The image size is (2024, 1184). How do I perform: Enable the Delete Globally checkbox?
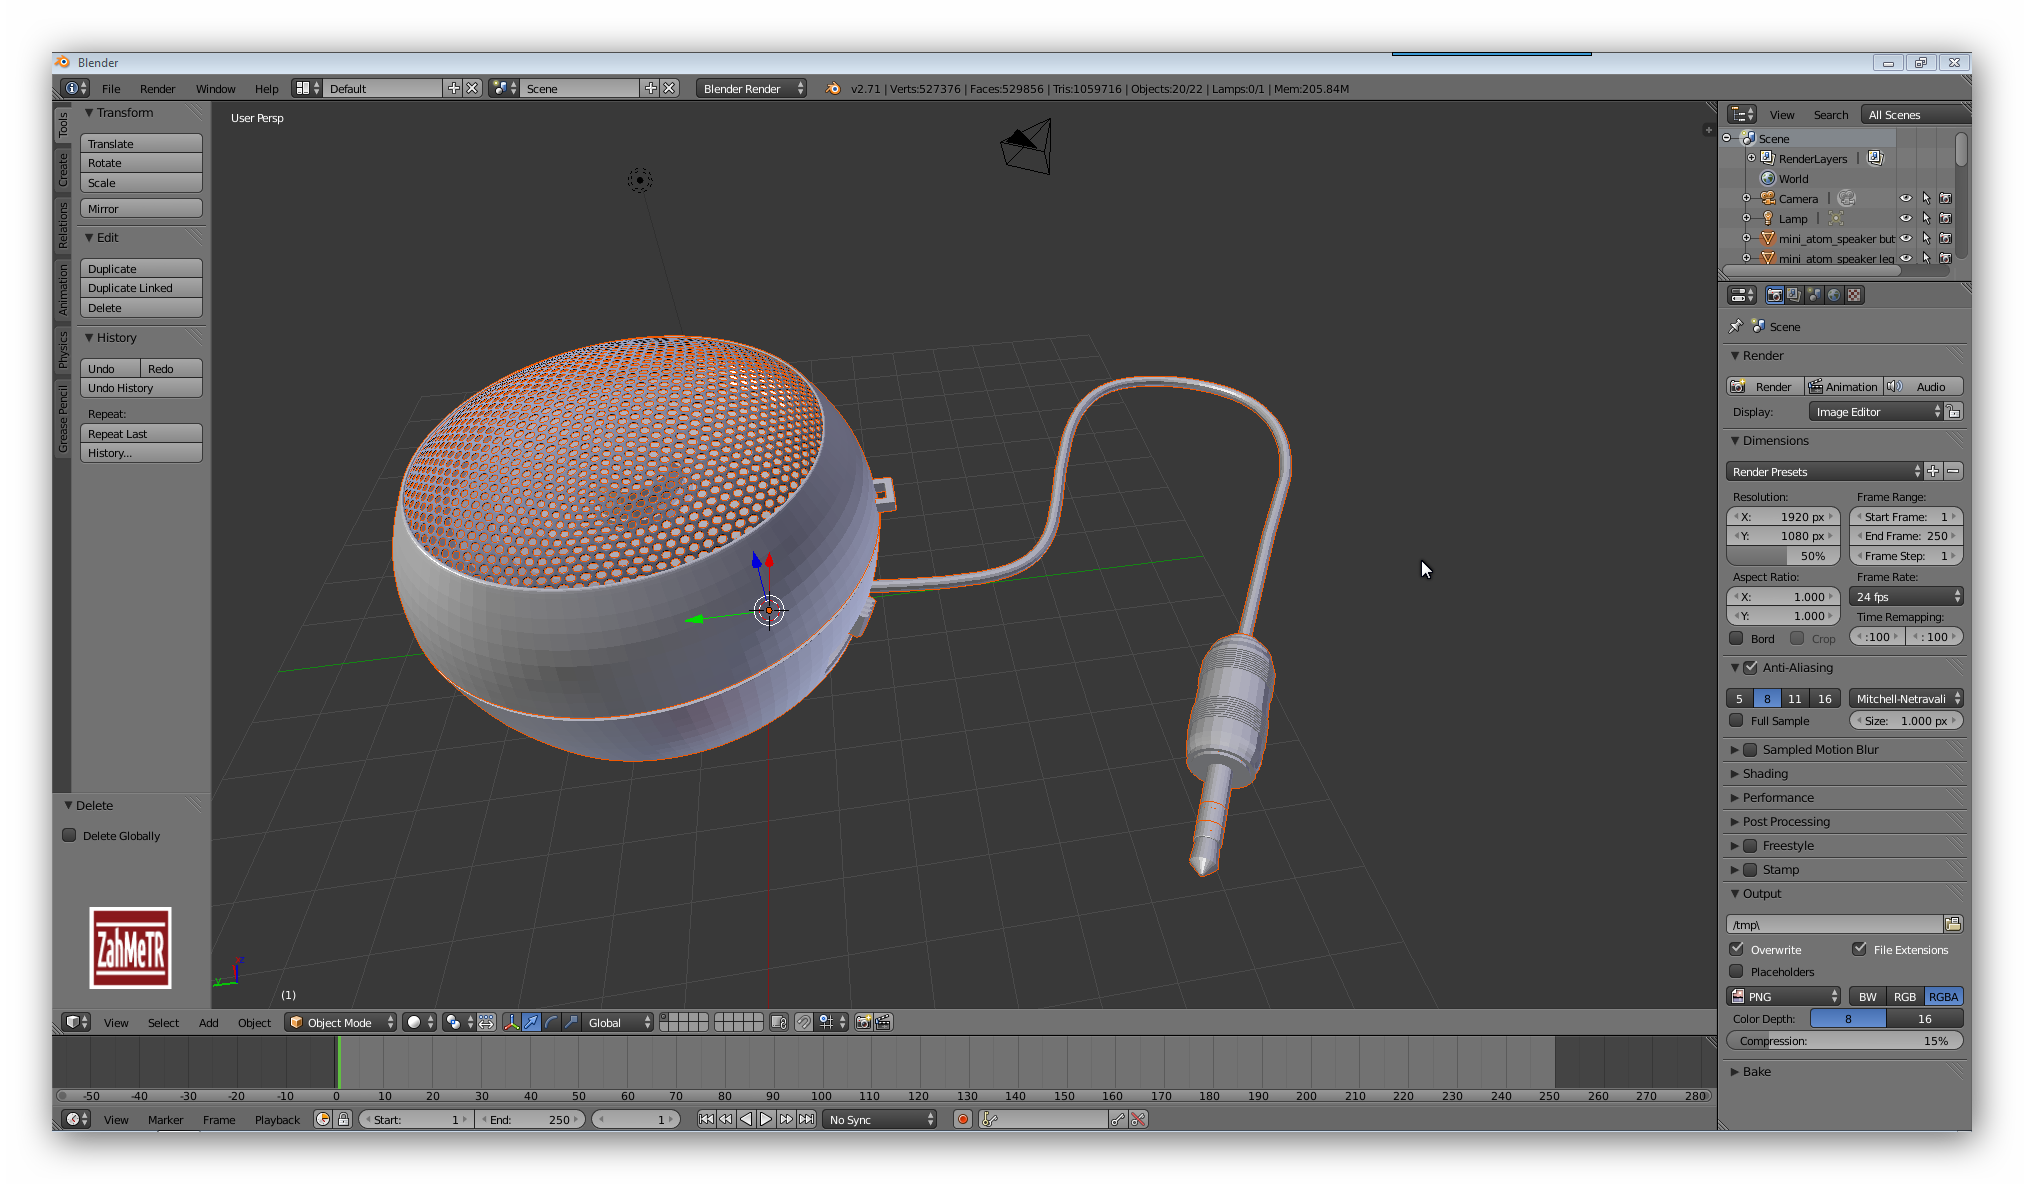[70, 835]
